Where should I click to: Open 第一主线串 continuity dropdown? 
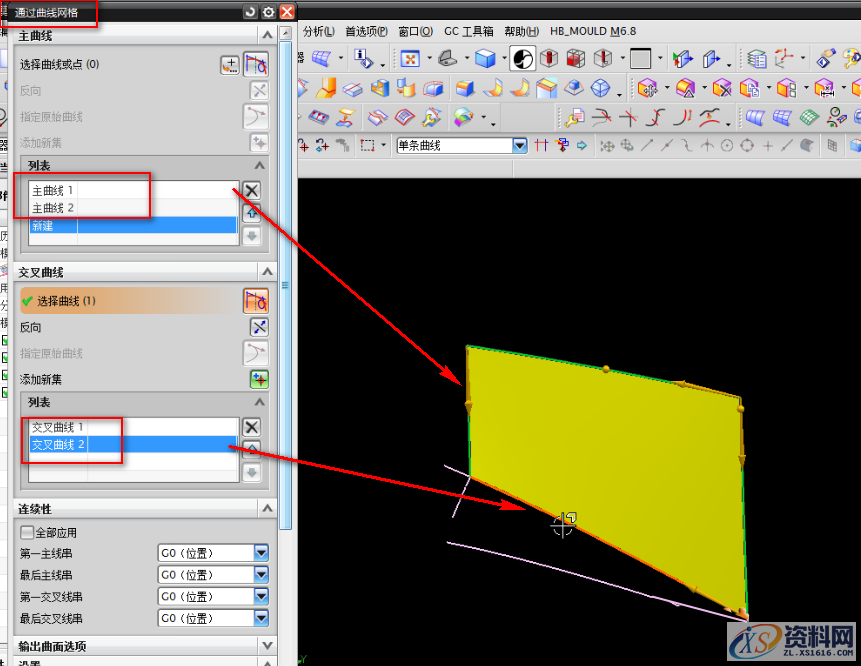(x=261, y=553)
